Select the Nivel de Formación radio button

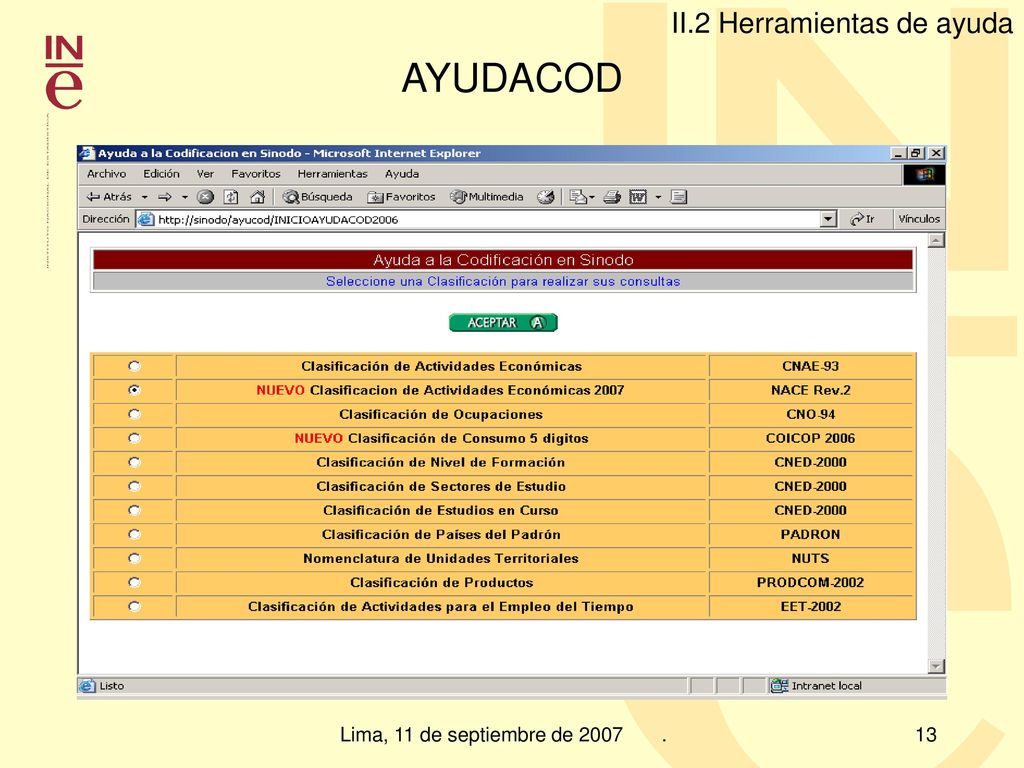(x=135, y=462)
